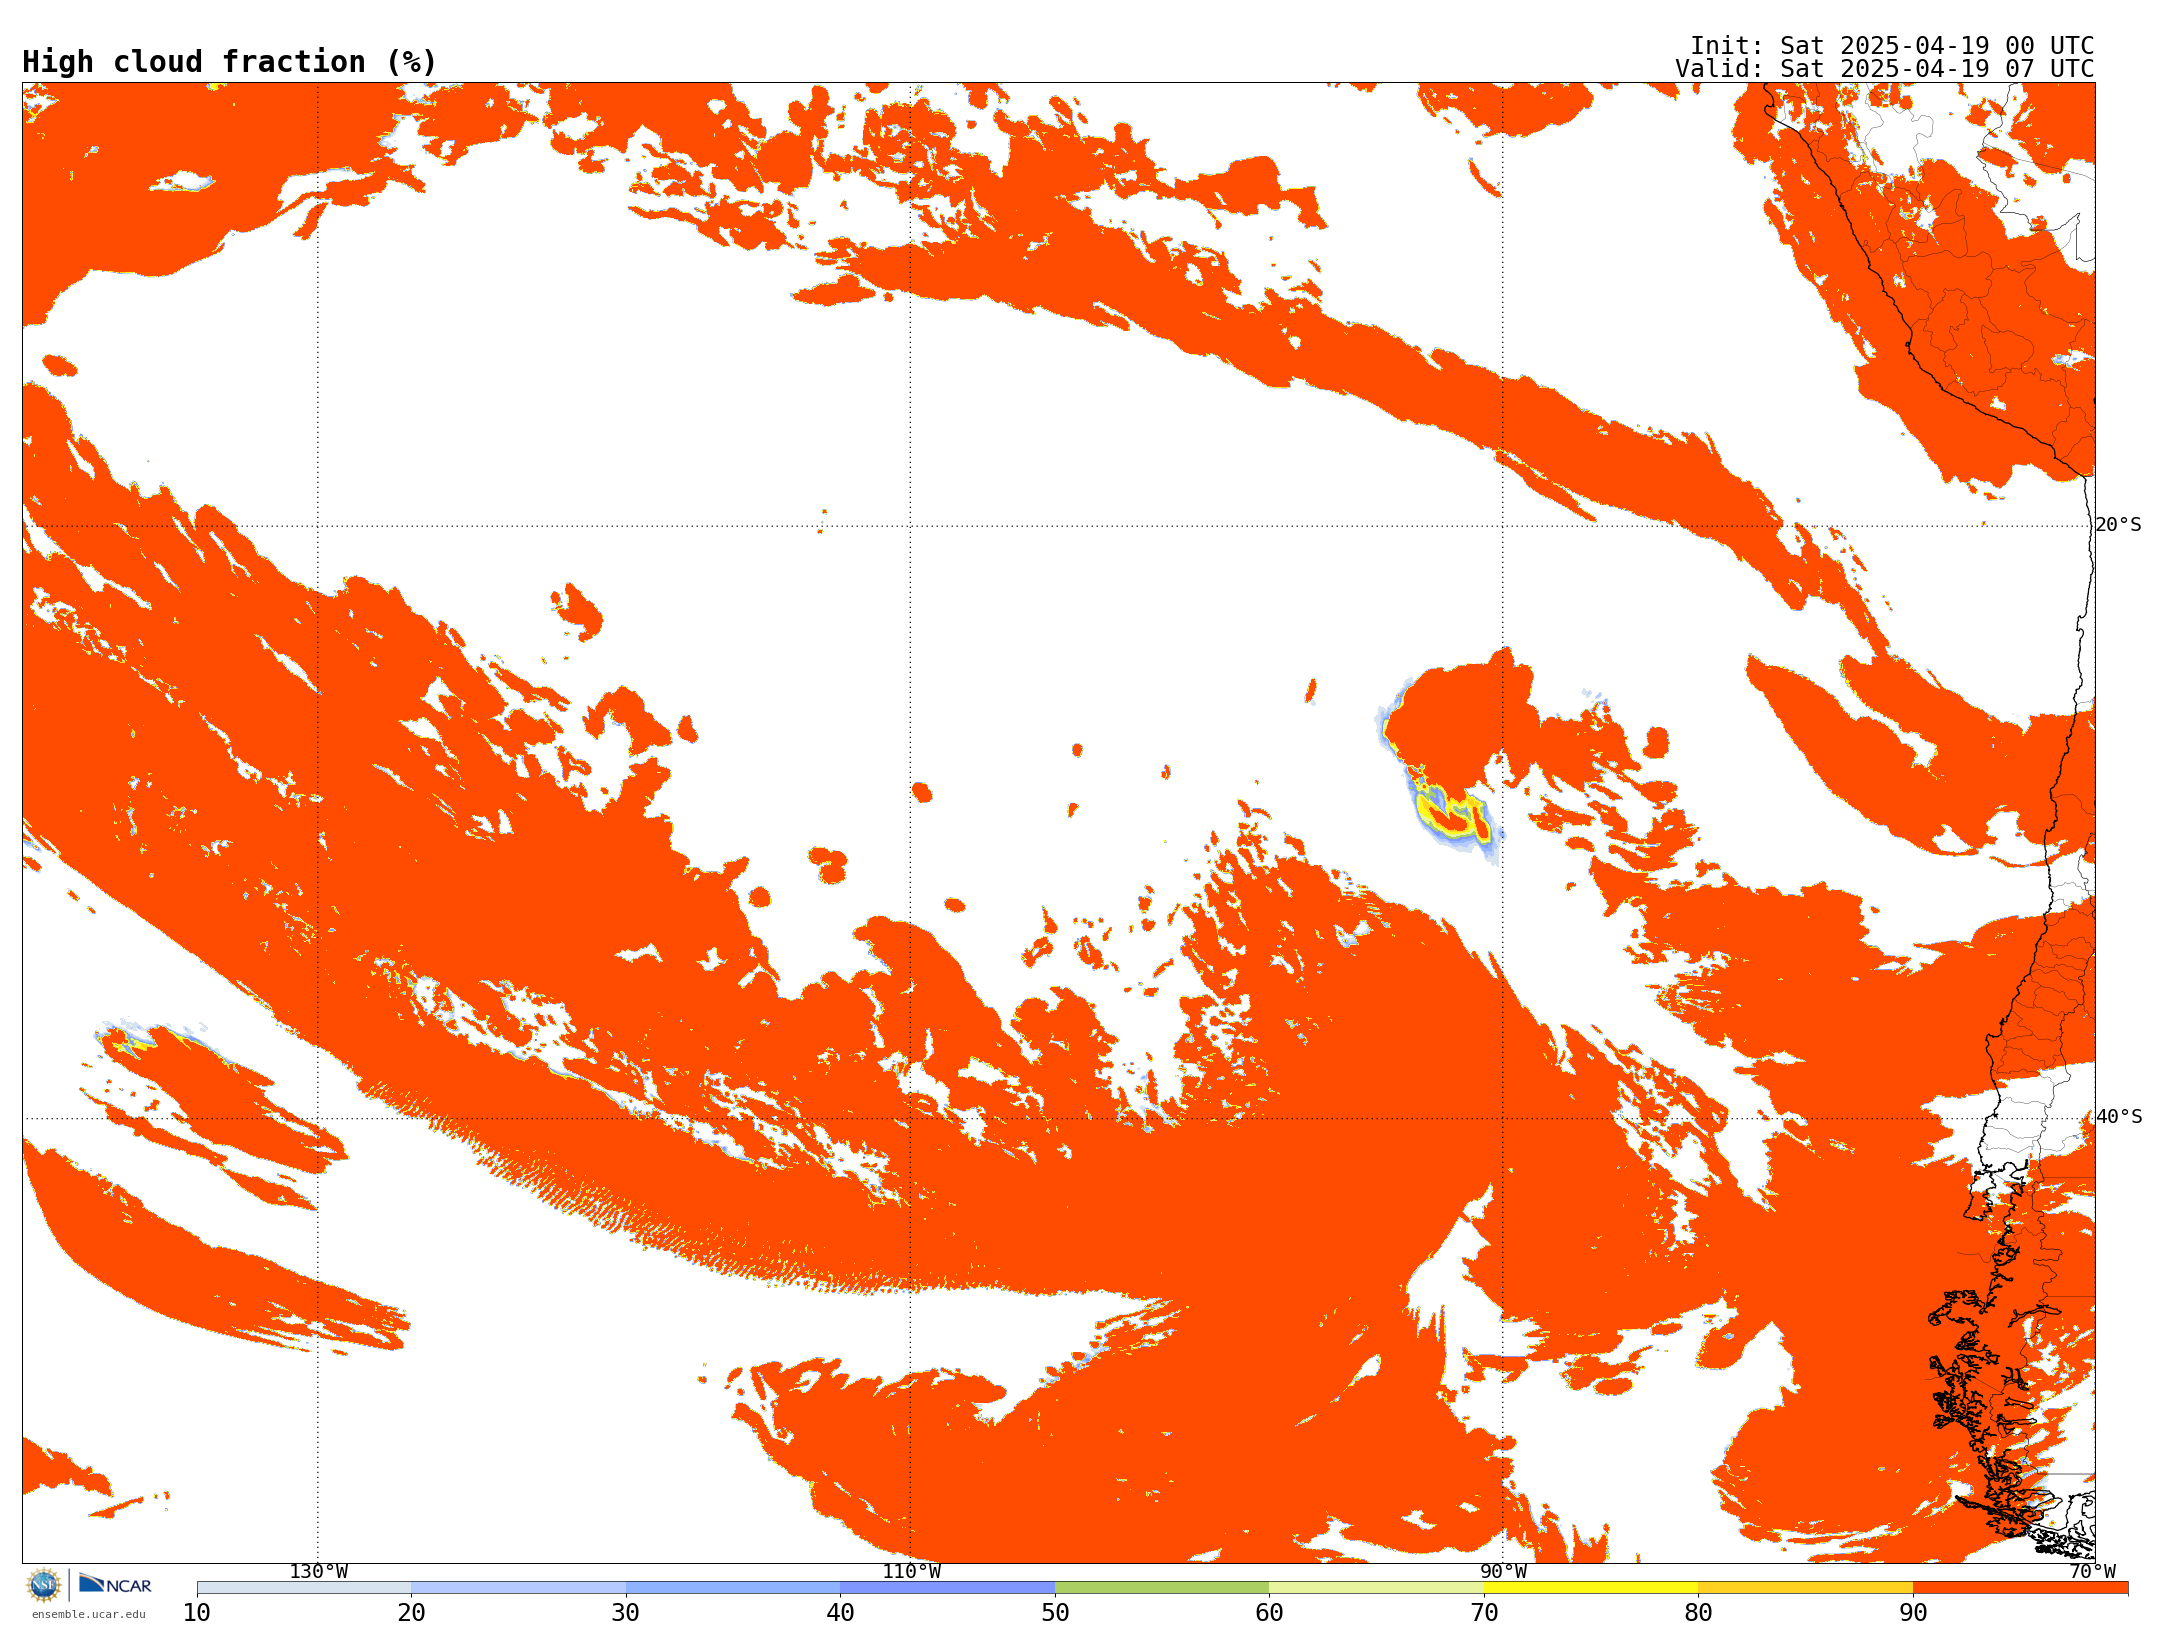Click the colorbar tick label 40

click(840, 1612)
